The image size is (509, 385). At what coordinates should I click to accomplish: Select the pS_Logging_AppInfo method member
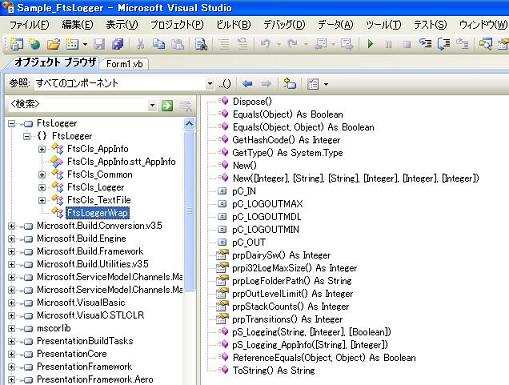tap(310, 345)
